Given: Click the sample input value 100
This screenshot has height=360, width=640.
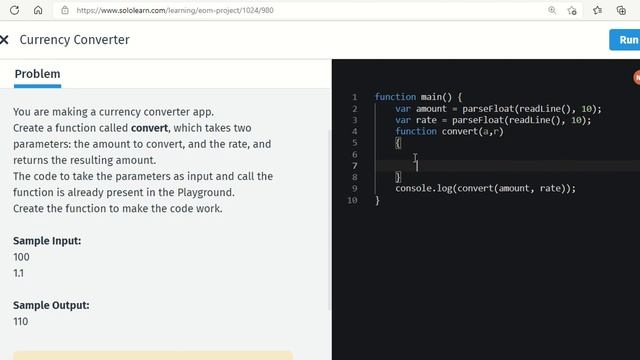Looking at the screenshot, I should pyautogui.click(x=21, y=257).
